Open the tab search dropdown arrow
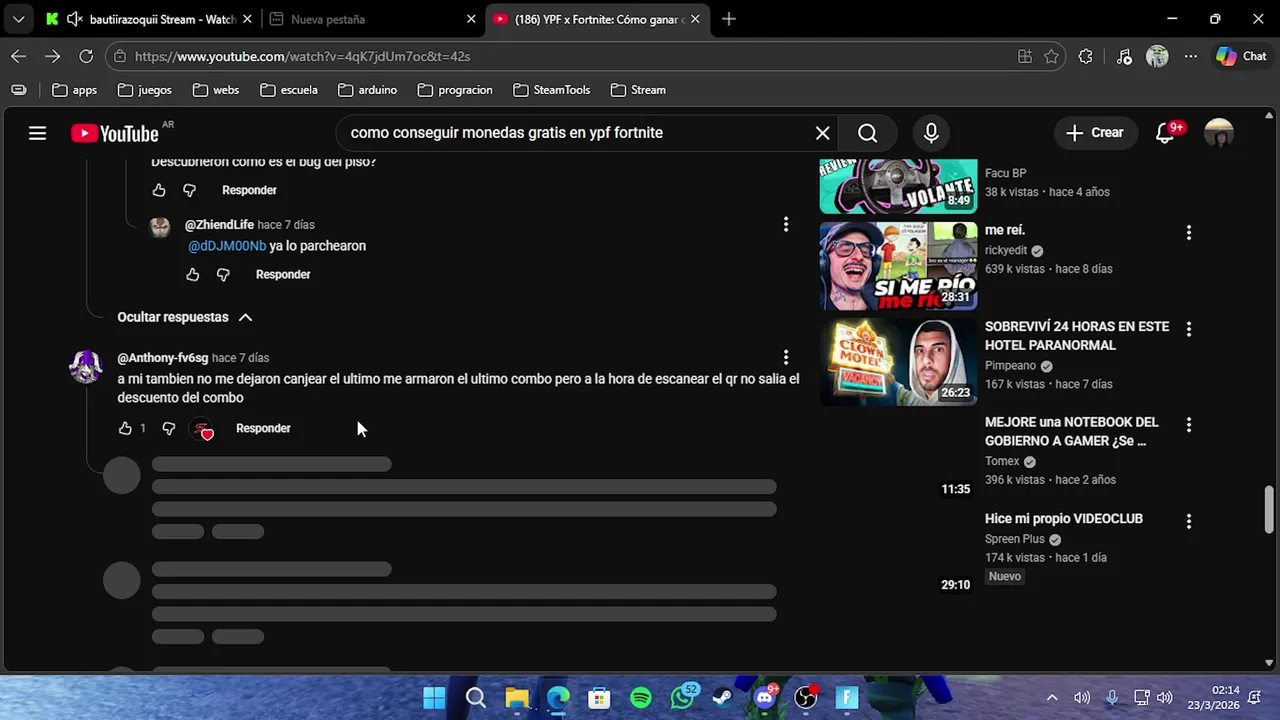Screen dimensions: 1280x720 tap(18, 19)
